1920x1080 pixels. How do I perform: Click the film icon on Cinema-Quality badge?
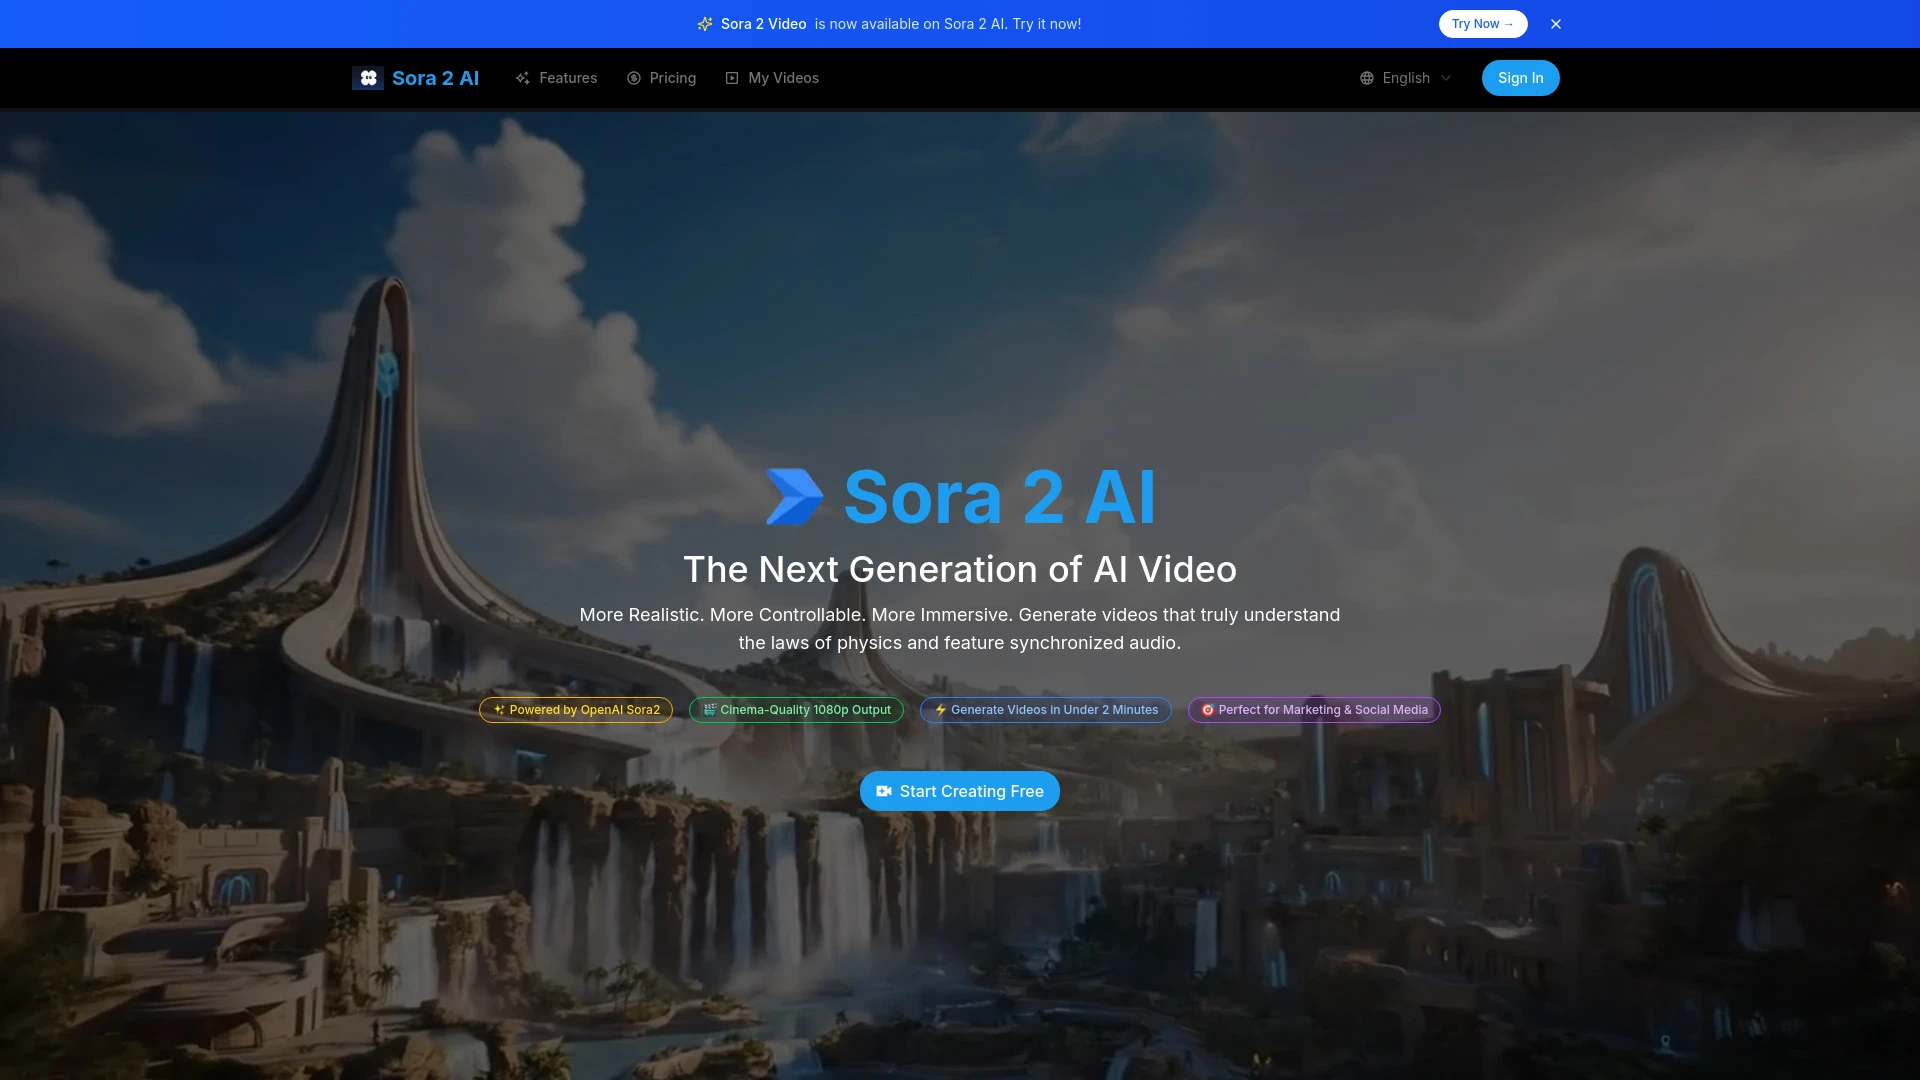pos(709,710)
